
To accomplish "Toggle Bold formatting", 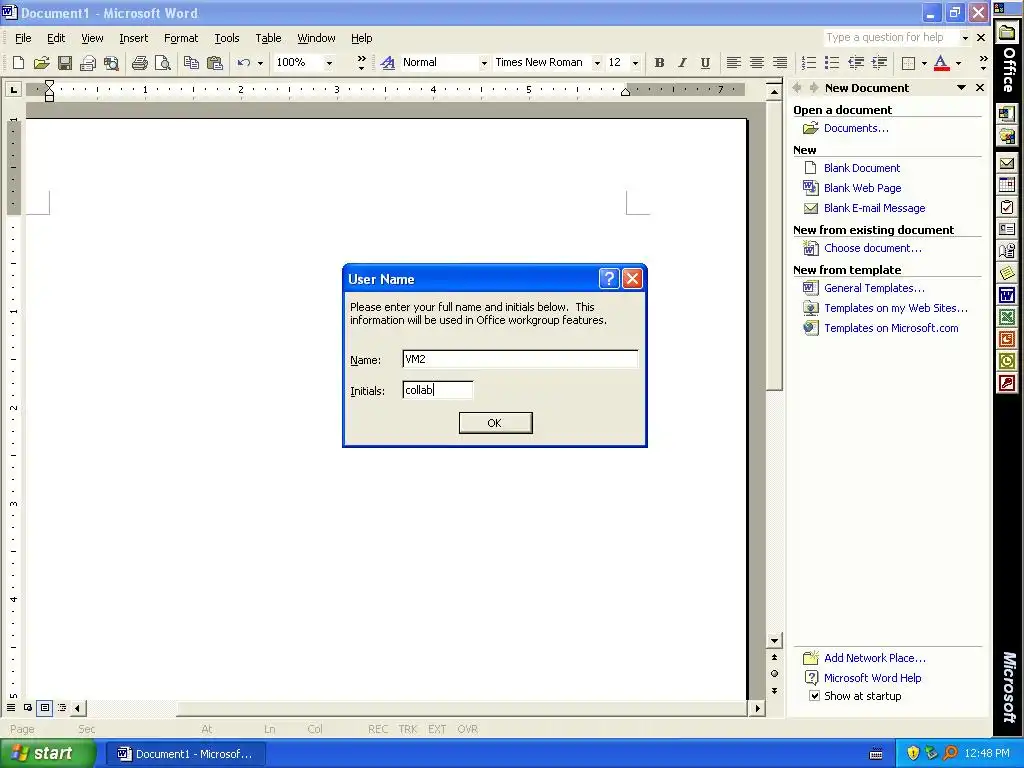I will tap(659, 63).
